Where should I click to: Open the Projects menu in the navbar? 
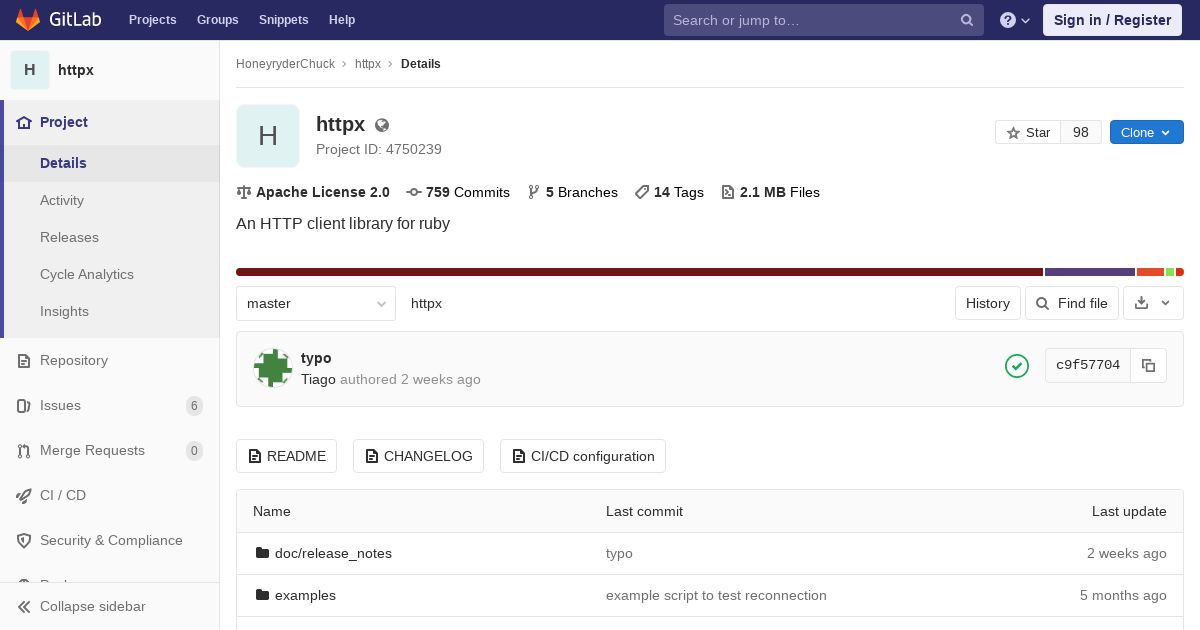click(152, 20)
